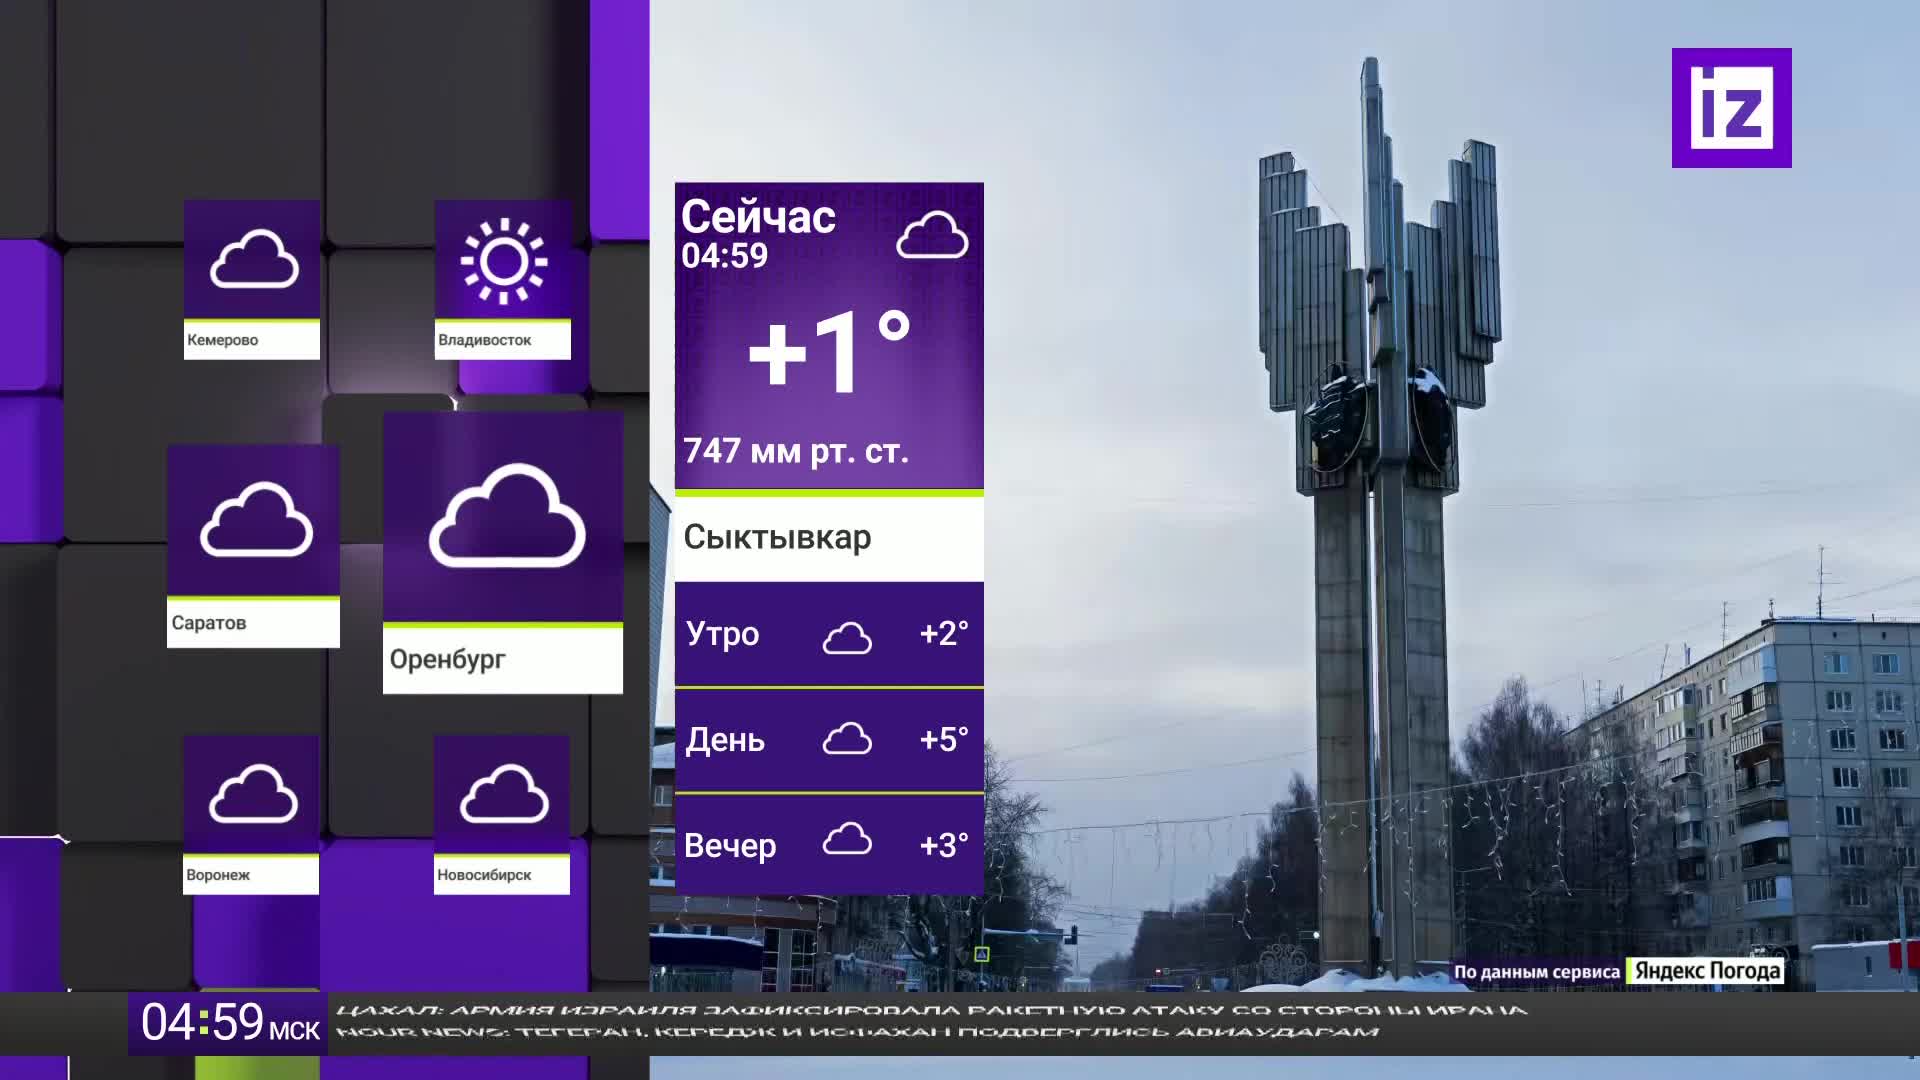The image size is (1920, 1080).
Task: Click the Оренбург city label
Action: (447, 659)
